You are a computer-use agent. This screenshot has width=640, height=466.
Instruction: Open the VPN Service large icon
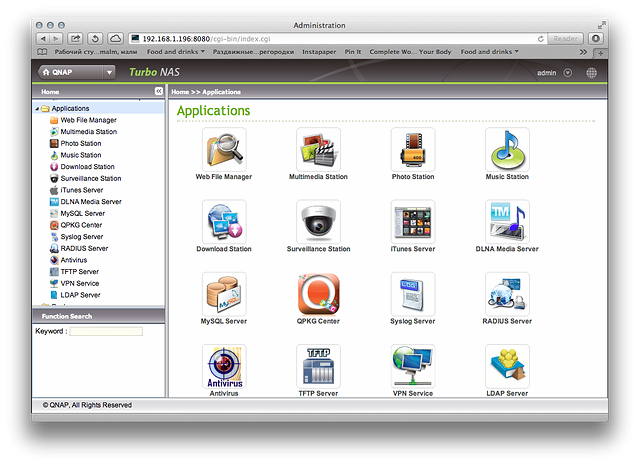[x=413, y=366]
